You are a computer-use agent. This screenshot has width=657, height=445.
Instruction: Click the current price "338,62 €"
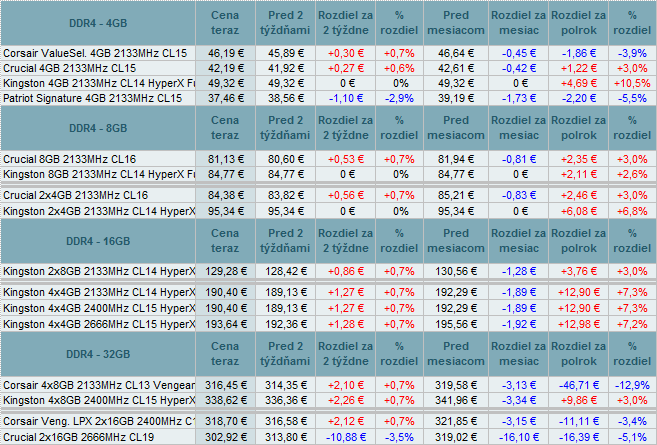(x=226, y=400)
